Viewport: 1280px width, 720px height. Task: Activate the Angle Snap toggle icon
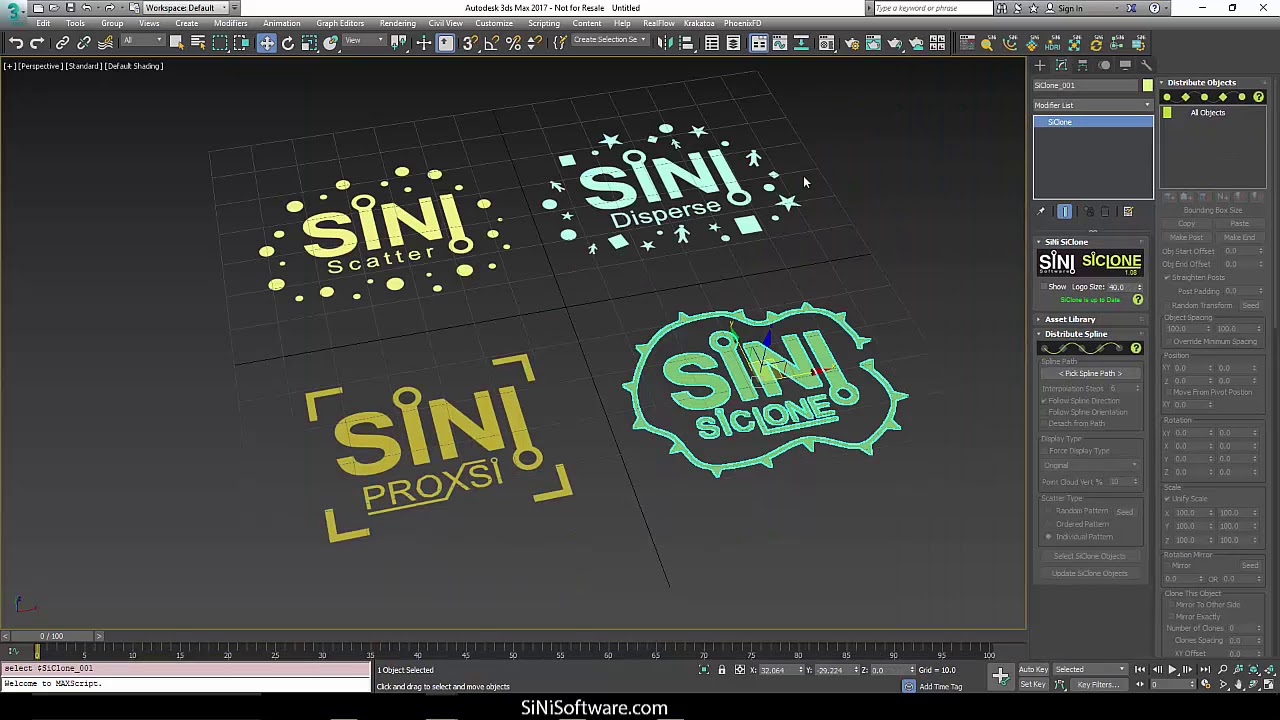(491, 43)
